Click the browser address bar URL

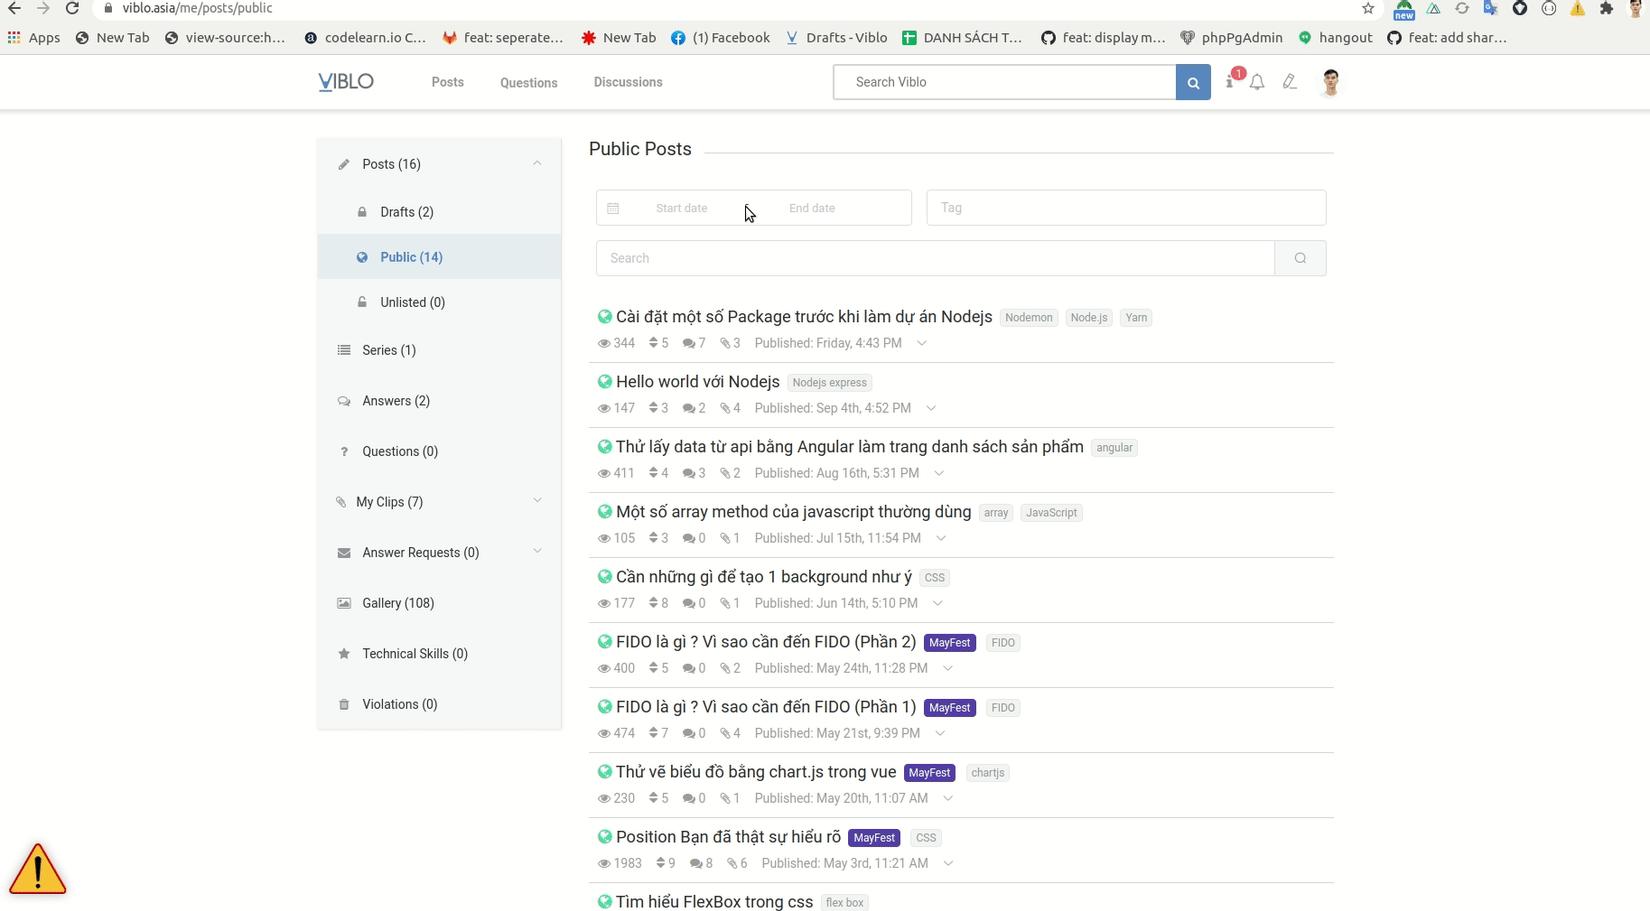[x=197, y=8]
